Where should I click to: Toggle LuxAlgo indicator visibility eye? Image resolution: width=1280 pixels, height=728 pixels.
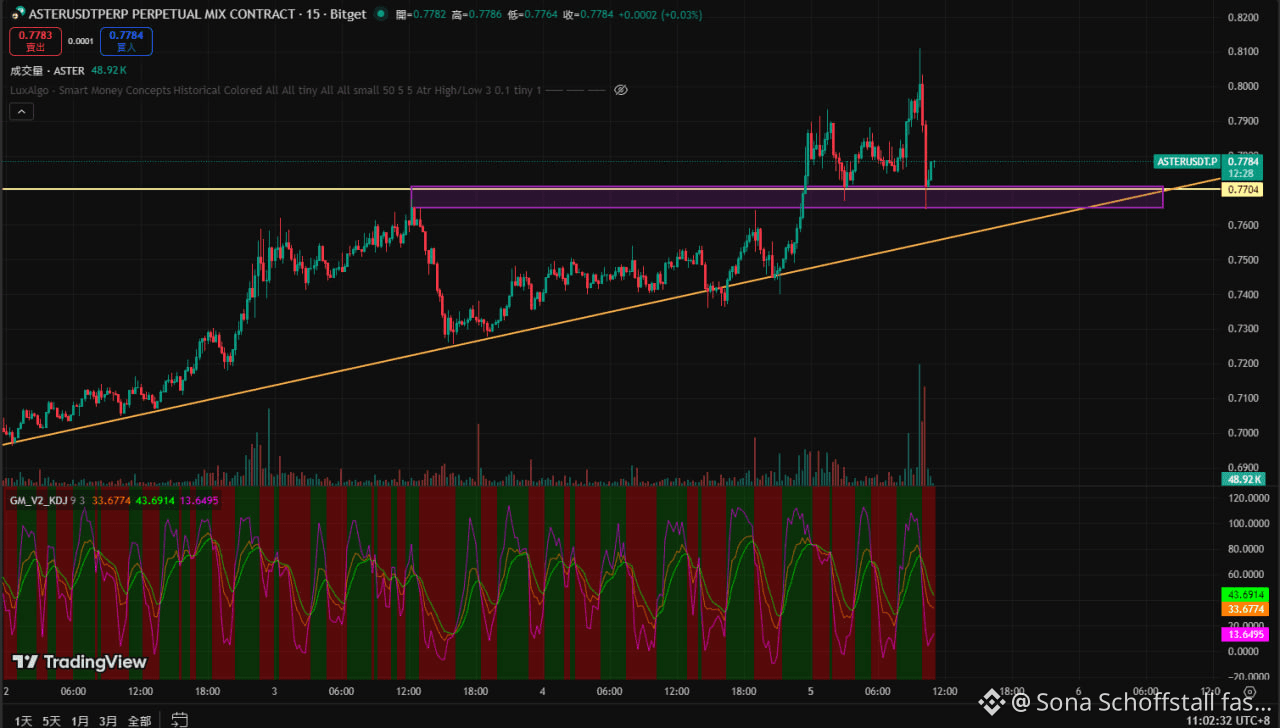pos(620,90)
